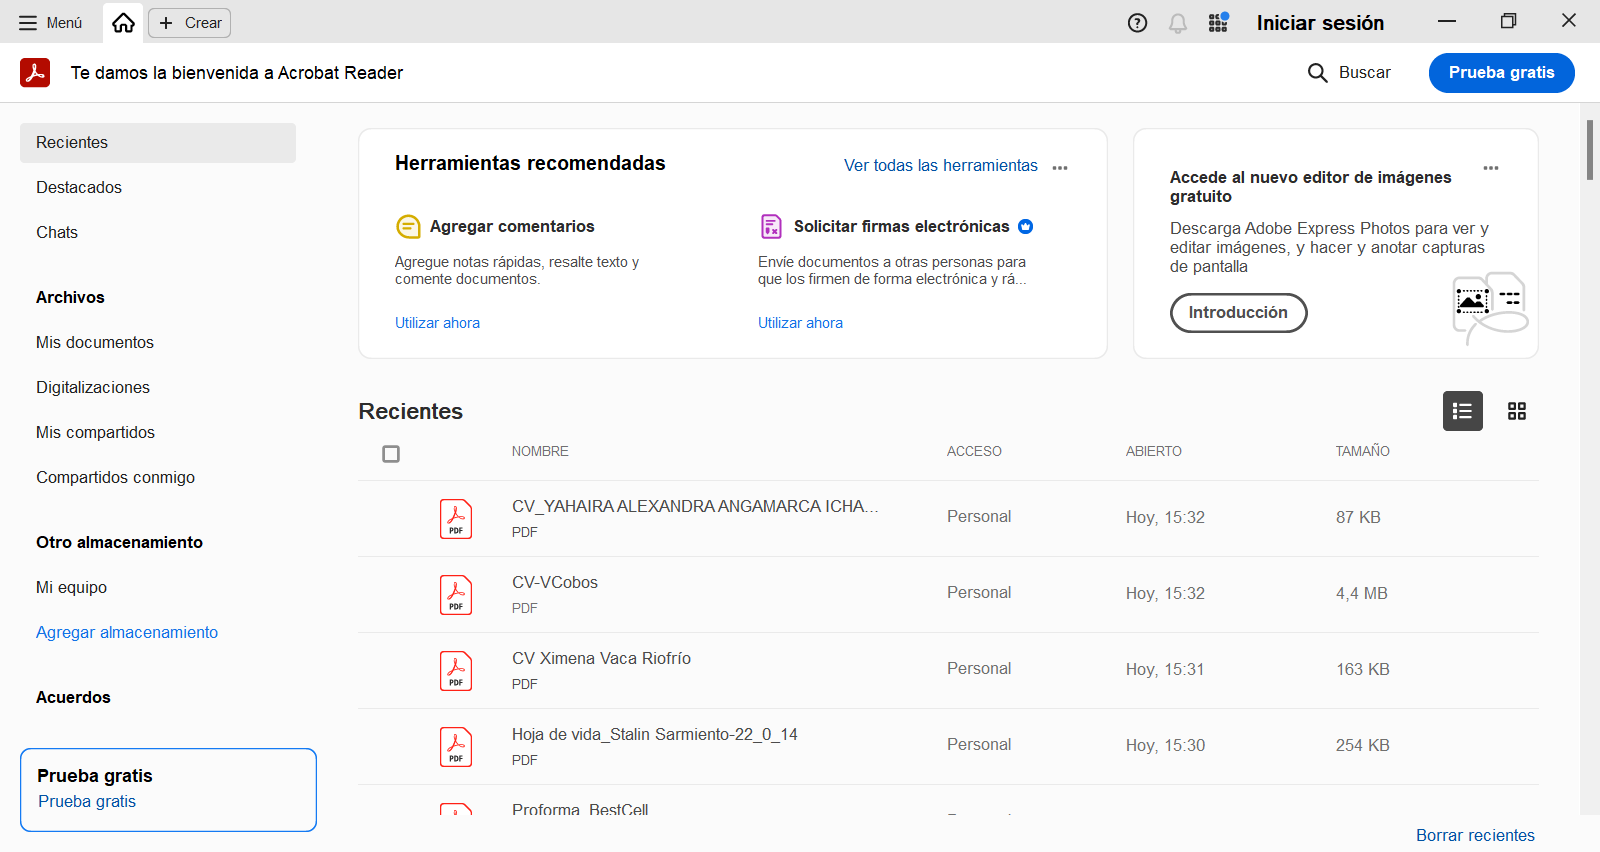Click PDF icon of Hoja de vida_Stalin Sarmiento
Viewport: 1600px width, 852px height.
456,747
